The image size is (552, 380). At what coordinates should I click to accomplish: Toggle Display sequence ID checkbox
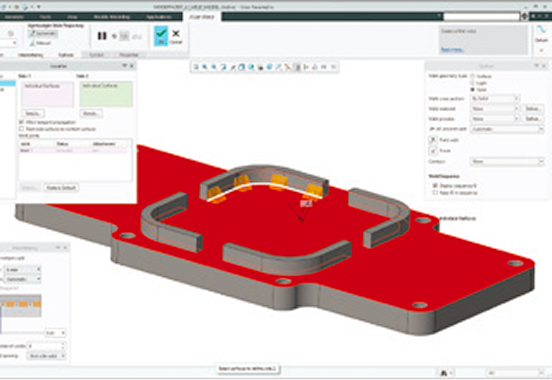pos(435,186)
